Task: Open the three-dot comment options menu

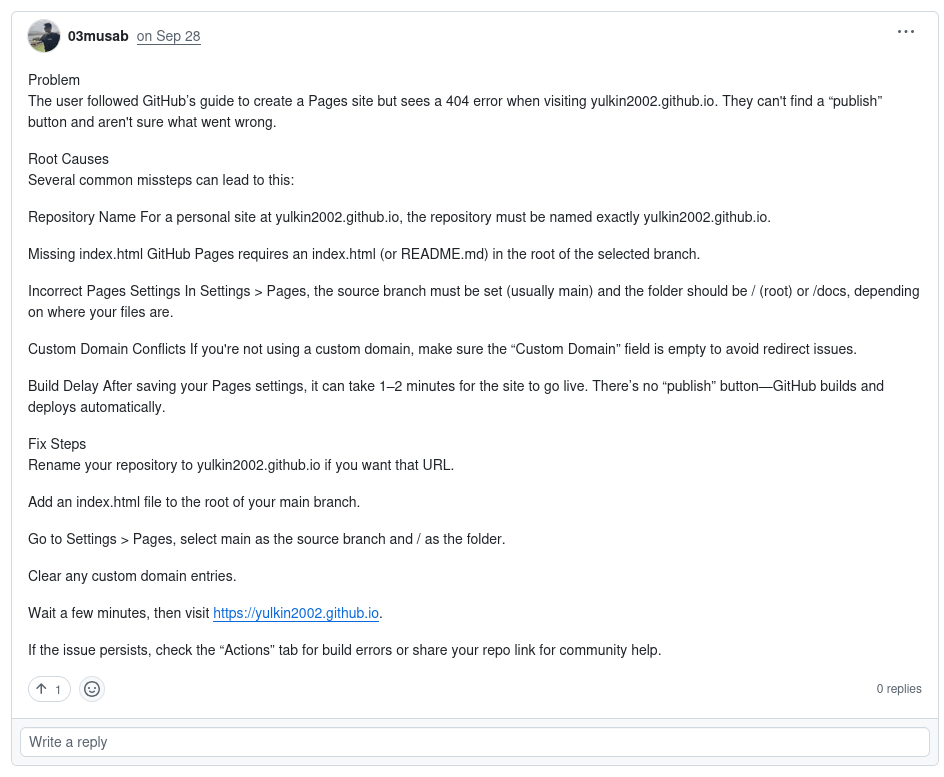Action: click(905, 32)
